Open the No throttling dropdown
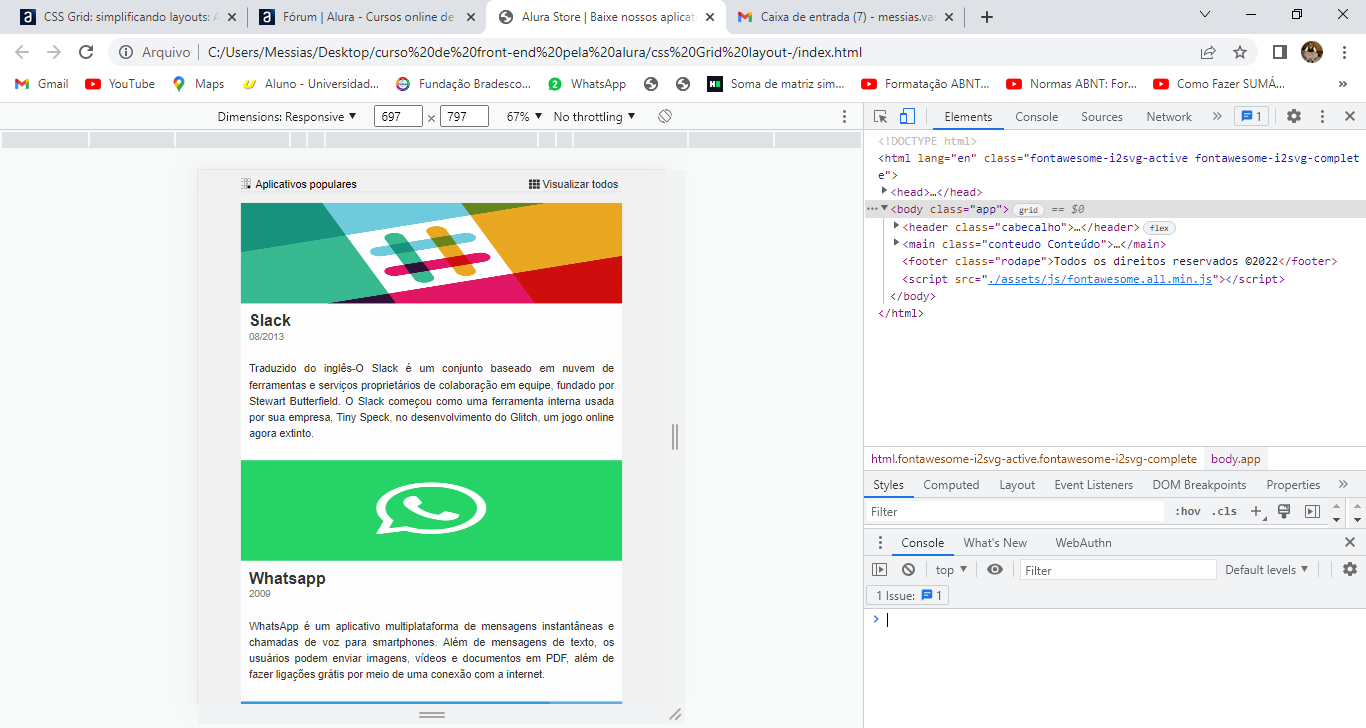Viewport: 1366px width, 728px height. 594,117
